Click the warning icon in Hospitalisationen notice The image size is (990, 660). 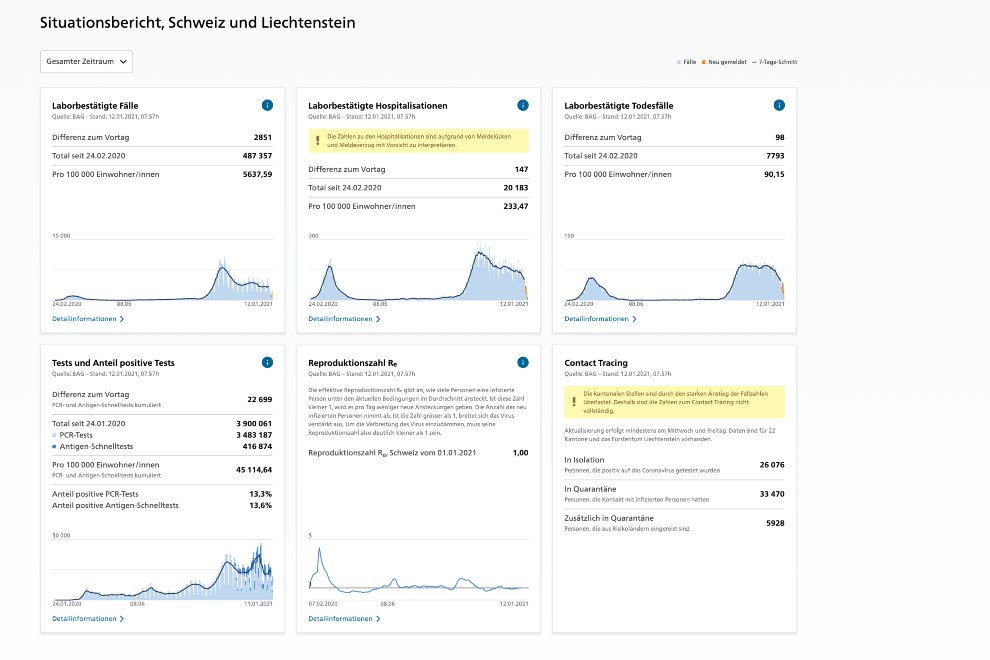tap(318, 141)
